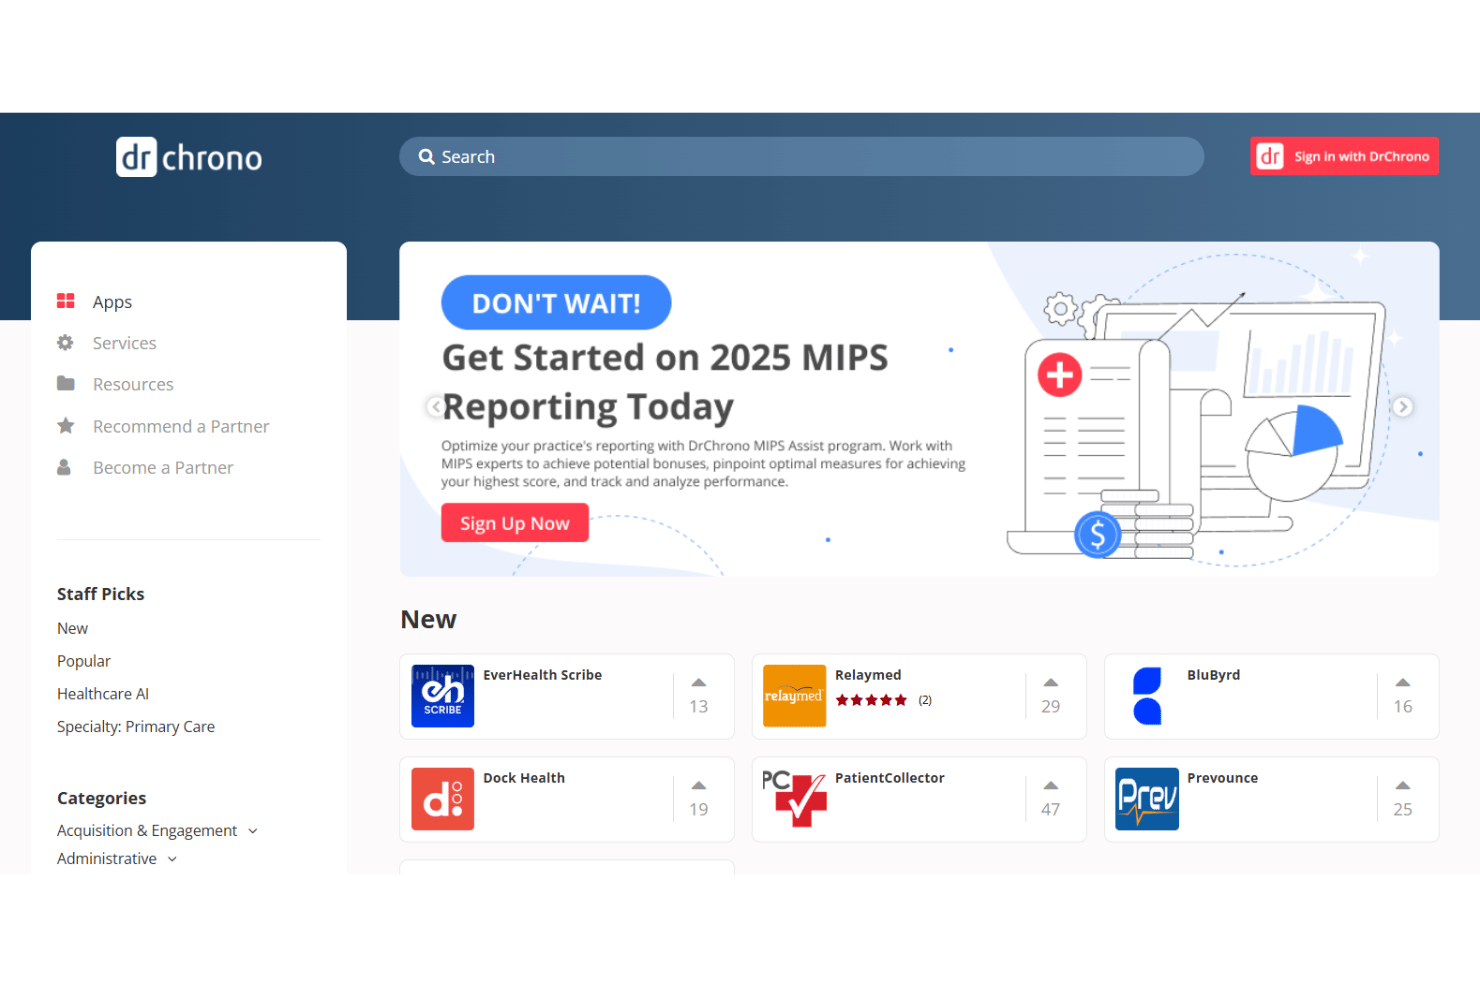Click PatientCollector title text

pos(889,778)
